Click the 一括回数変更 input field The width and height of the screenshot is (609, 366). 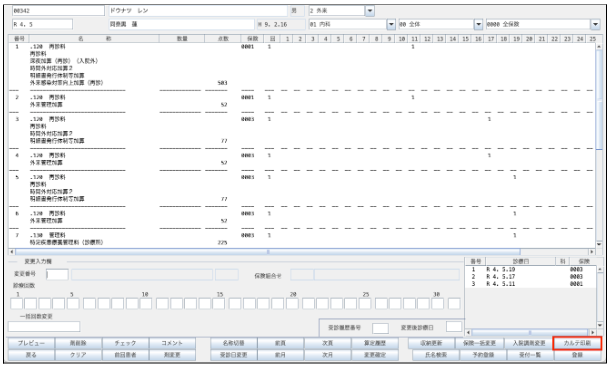click(44, 326)
